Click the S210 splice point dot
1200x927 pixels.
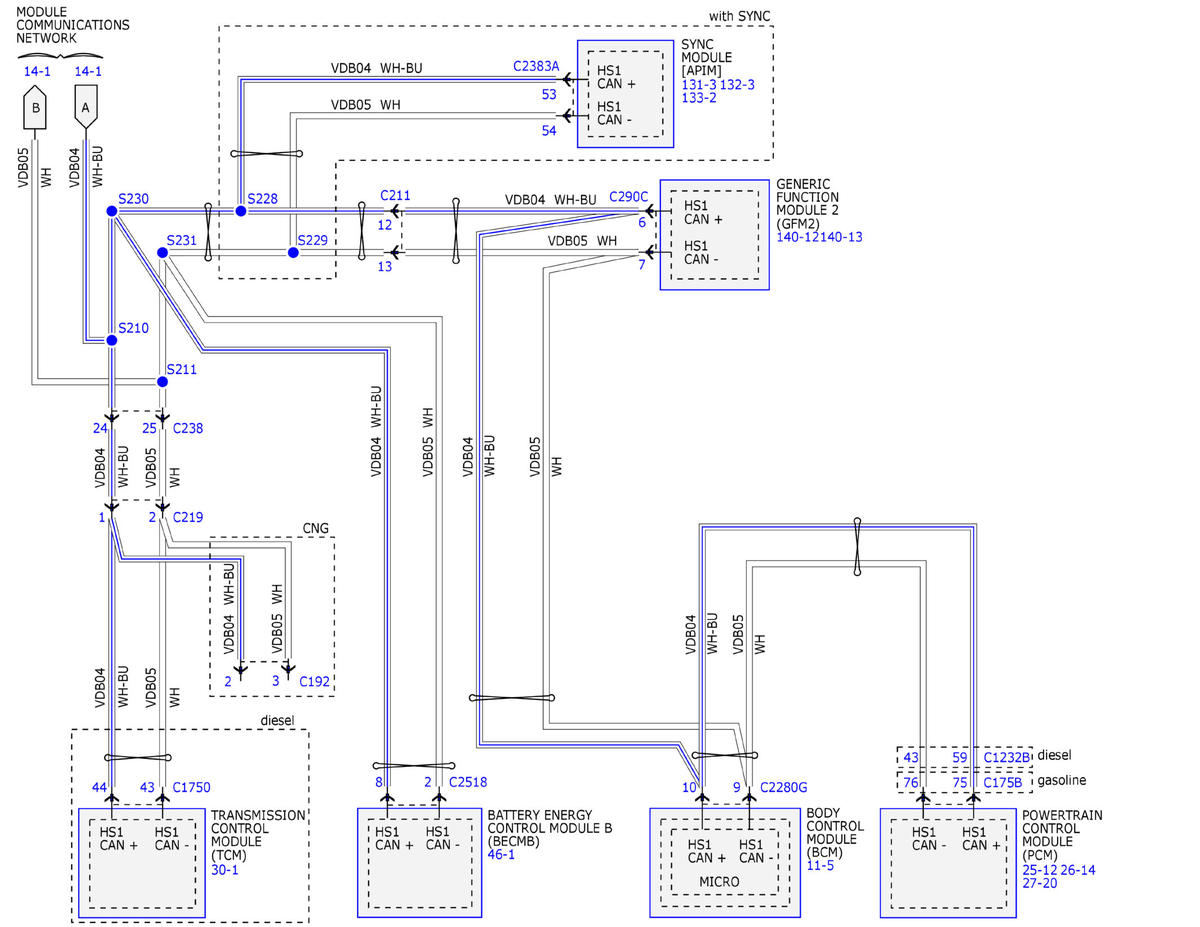pos(112,340)
